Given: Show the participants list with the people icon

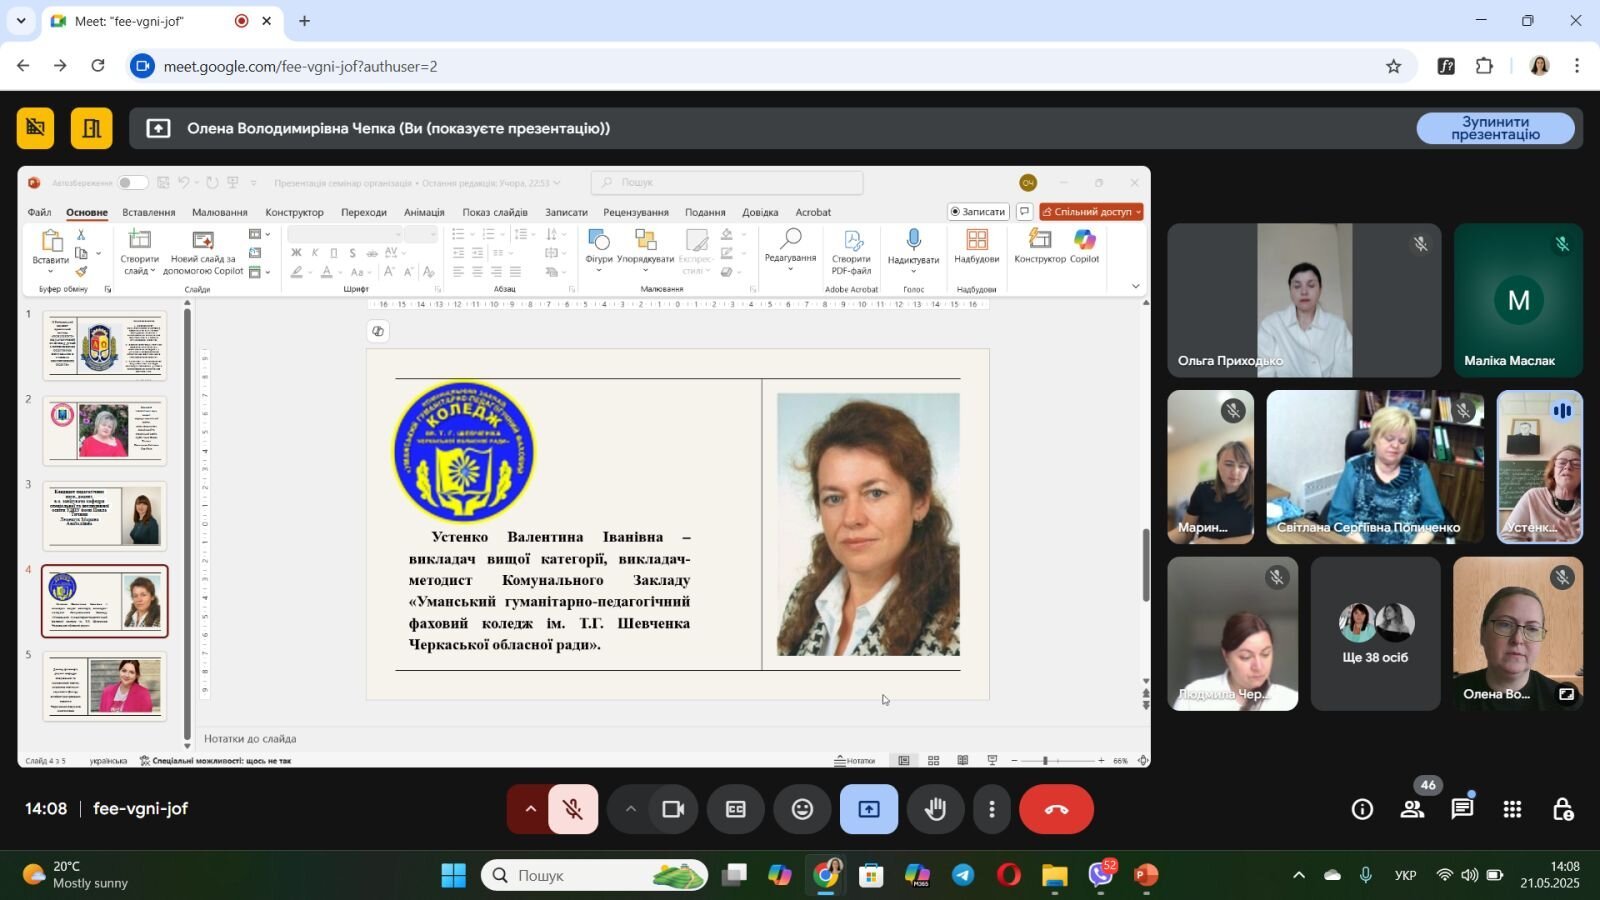Looking at the screenshot, I should click(1412, 809).
